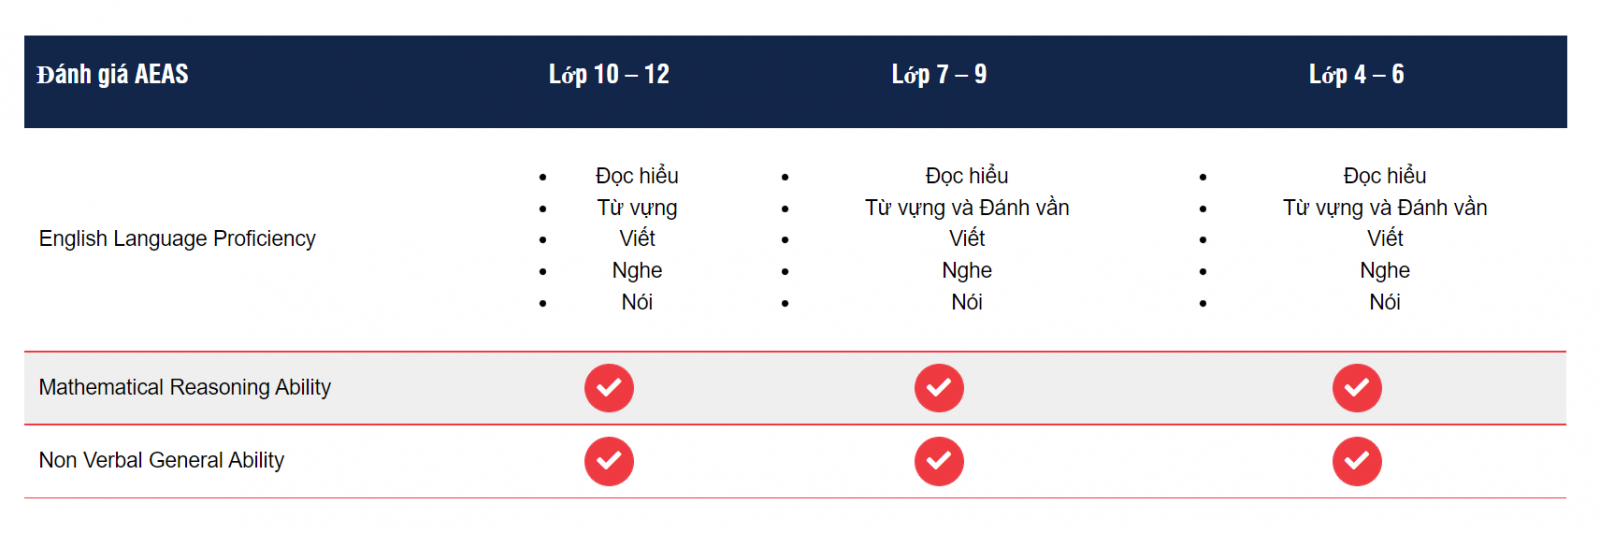1600x533 pixels.
Task: Click Non Verbal checkmark for Lớp 10 – 12
Action: coord(609,461)
